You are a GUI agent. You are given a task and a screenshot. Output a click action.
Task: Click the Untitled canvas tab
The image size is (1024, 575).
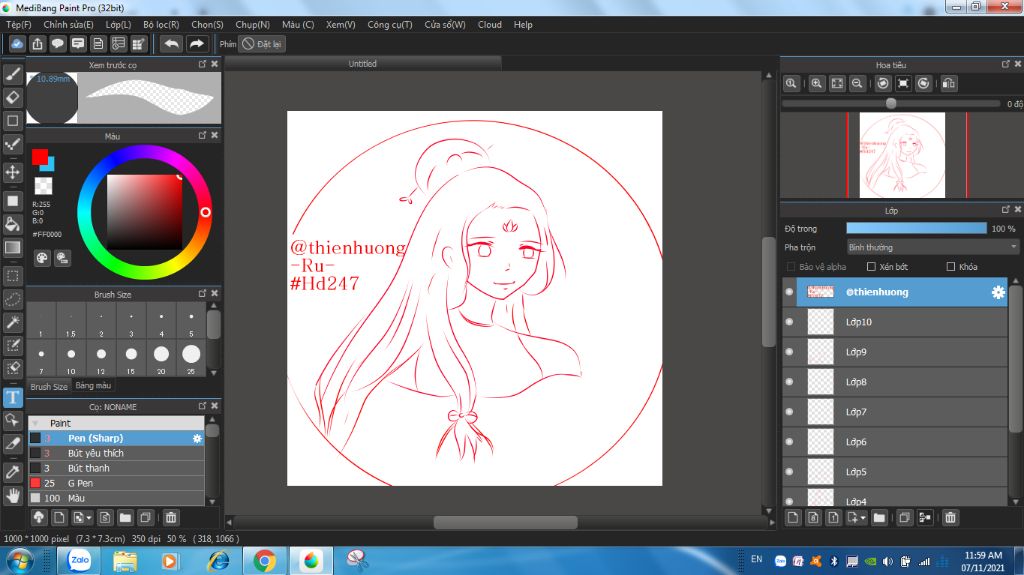click(362, 63)
